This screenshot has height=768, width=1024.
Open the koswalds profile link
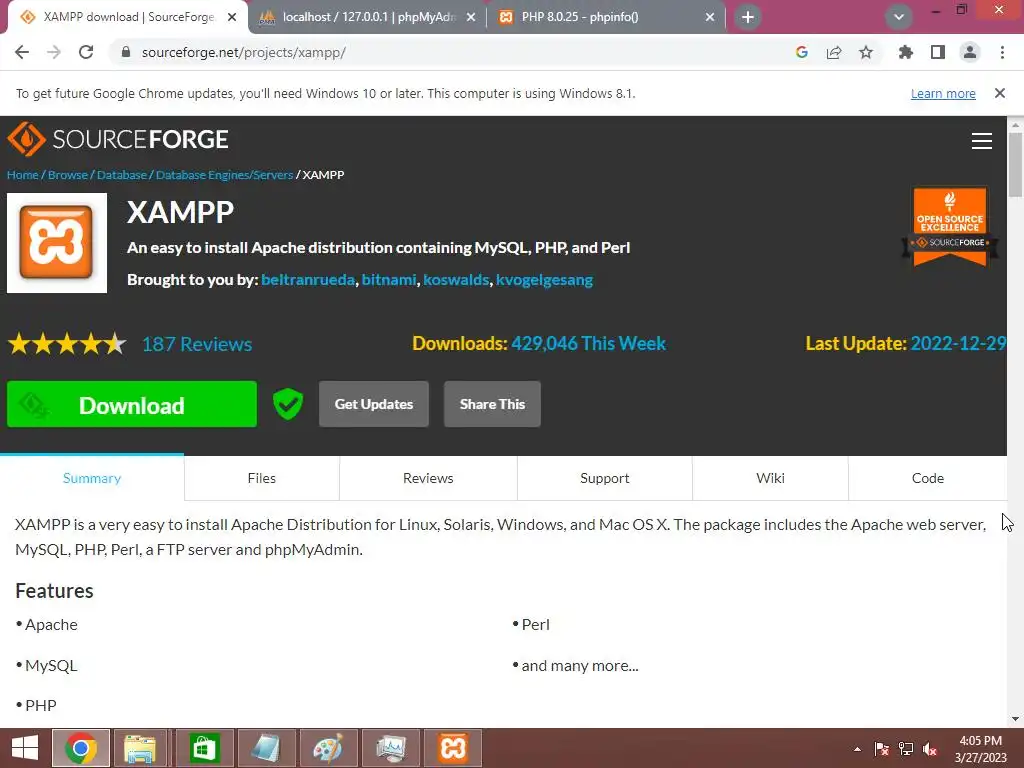pos(456,280)
